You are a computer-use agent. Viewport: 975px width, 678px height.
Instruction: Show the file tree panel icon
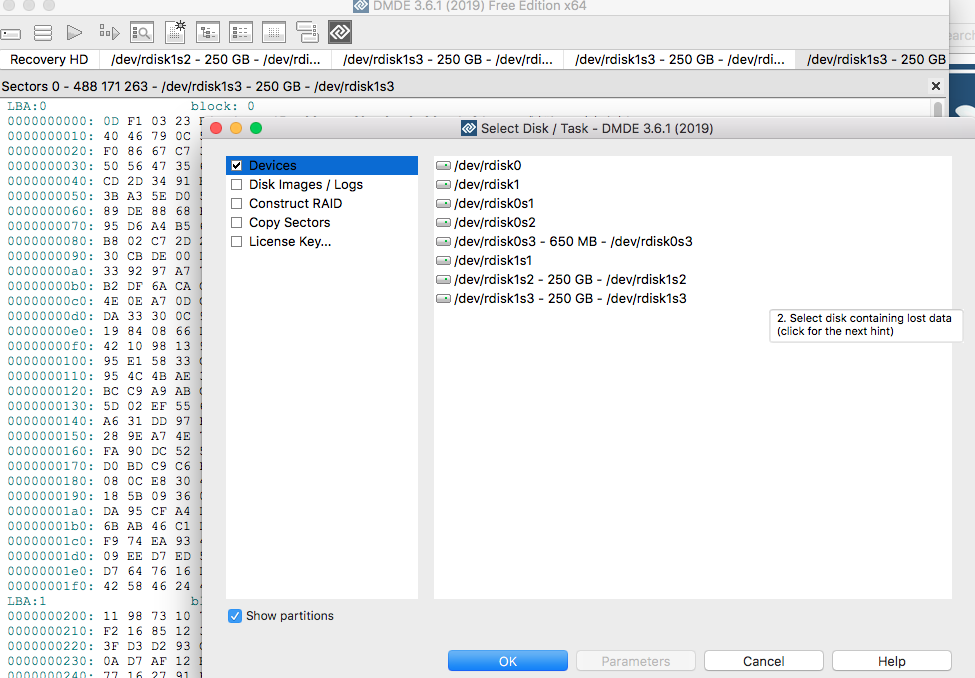point(208,32)
